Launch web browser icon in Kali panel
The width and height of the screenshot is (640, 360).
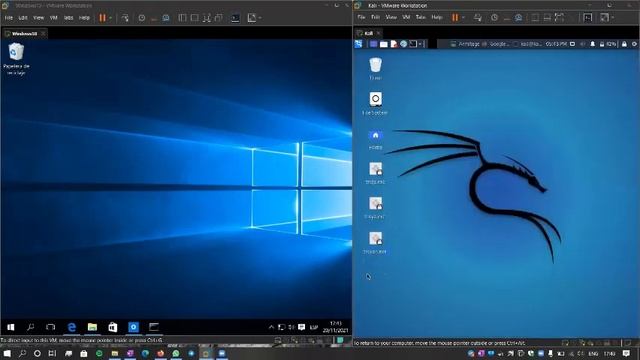coord(403,44)
